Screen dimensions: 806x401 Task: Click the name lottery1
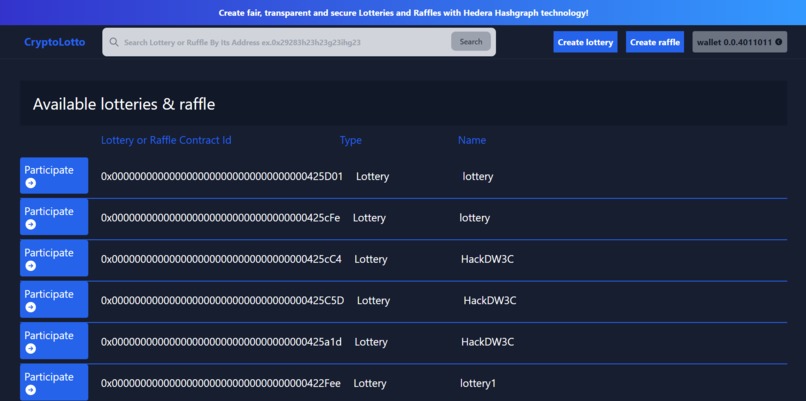[478, 384]
